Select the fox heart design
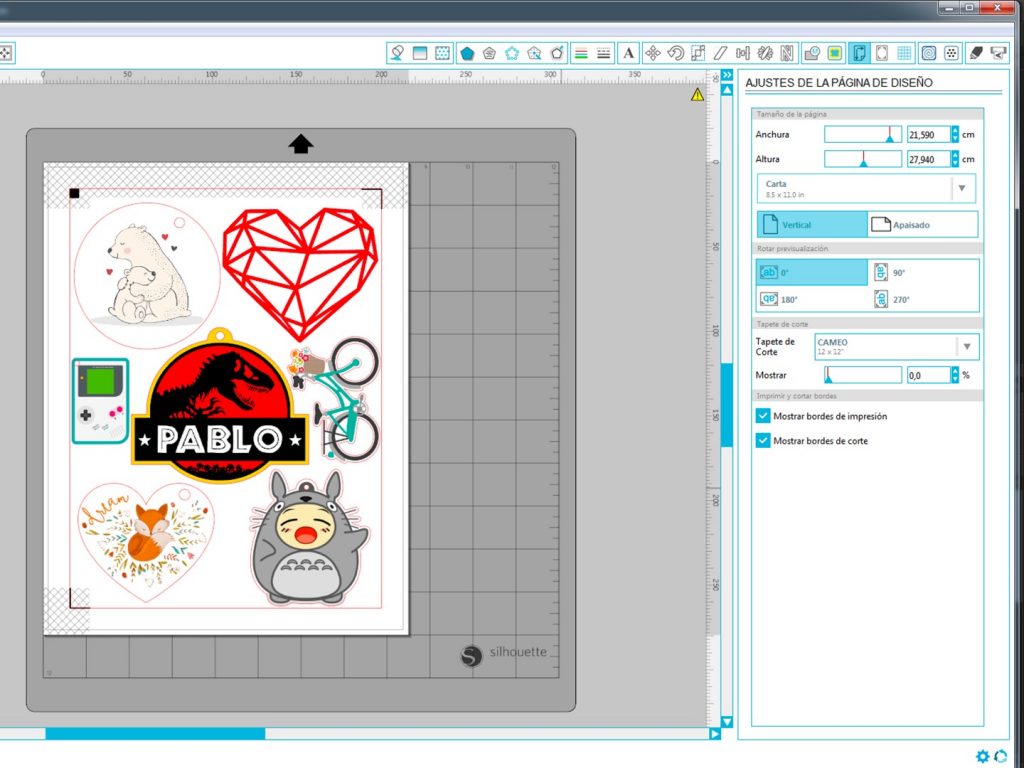 pyautogui.click(x=146, y=541)
